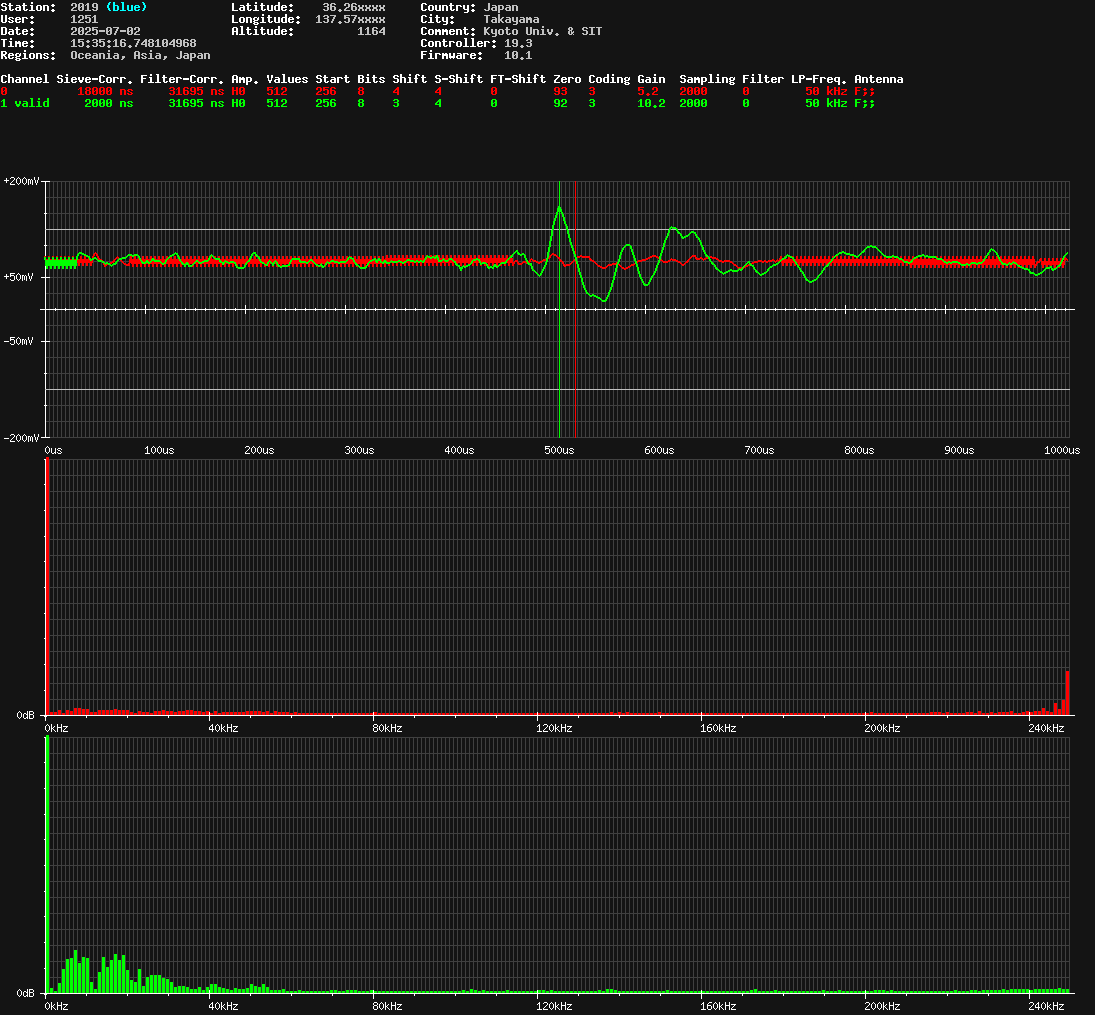Click the altitude value 1164
1095x1015 pixels.
[x=371, y=31]
